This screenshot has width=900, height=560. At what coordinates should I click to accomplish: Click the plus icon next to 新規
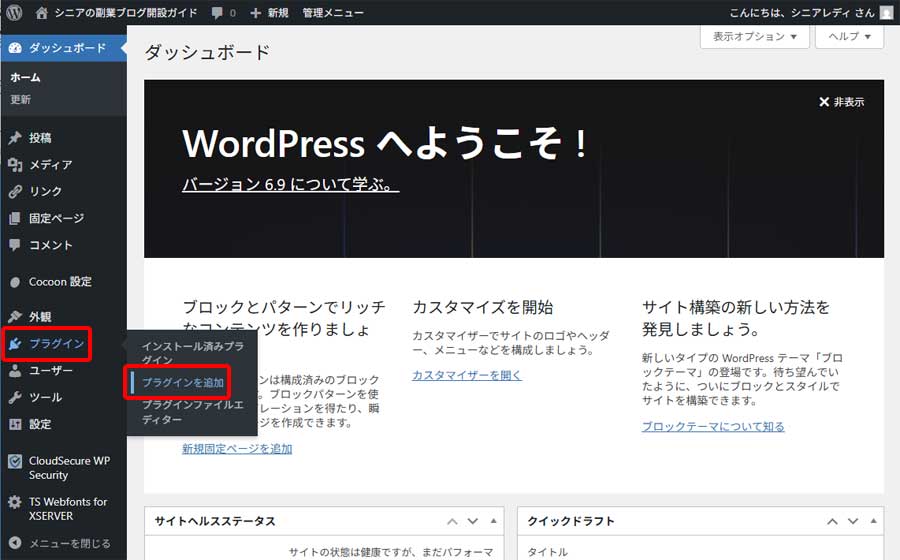(255, 13)
